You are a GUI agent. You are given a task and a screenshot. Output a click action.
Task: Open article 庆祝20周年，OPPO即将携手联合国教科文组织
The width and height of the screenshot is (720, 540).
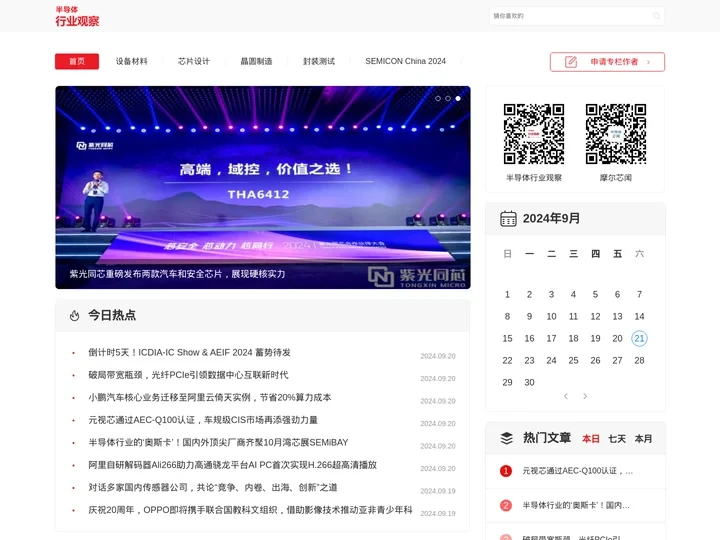pyautogui.click(x=250, y=510)
